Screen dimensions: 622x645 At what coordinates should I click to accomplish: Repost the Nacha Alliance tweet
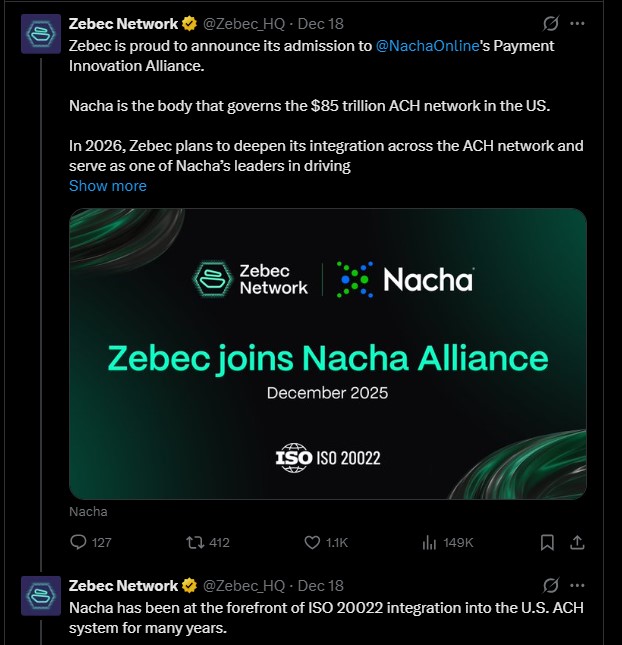[x=196, y=542]
